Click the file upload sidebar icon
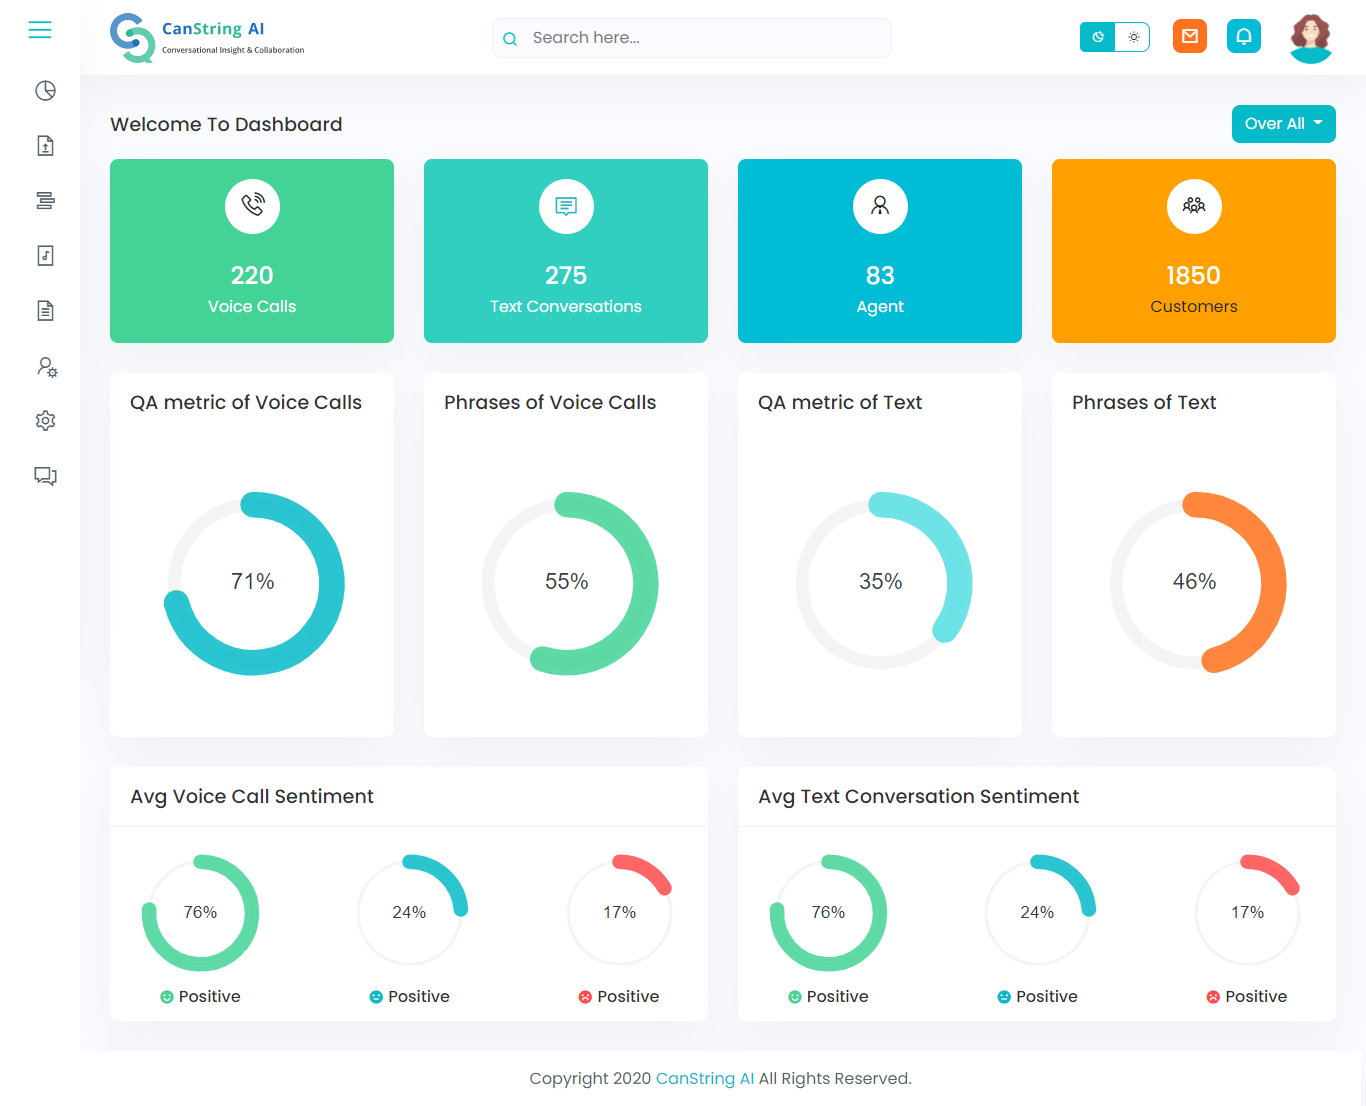This screenshot has width=1366, height=1106. point(45,146)
